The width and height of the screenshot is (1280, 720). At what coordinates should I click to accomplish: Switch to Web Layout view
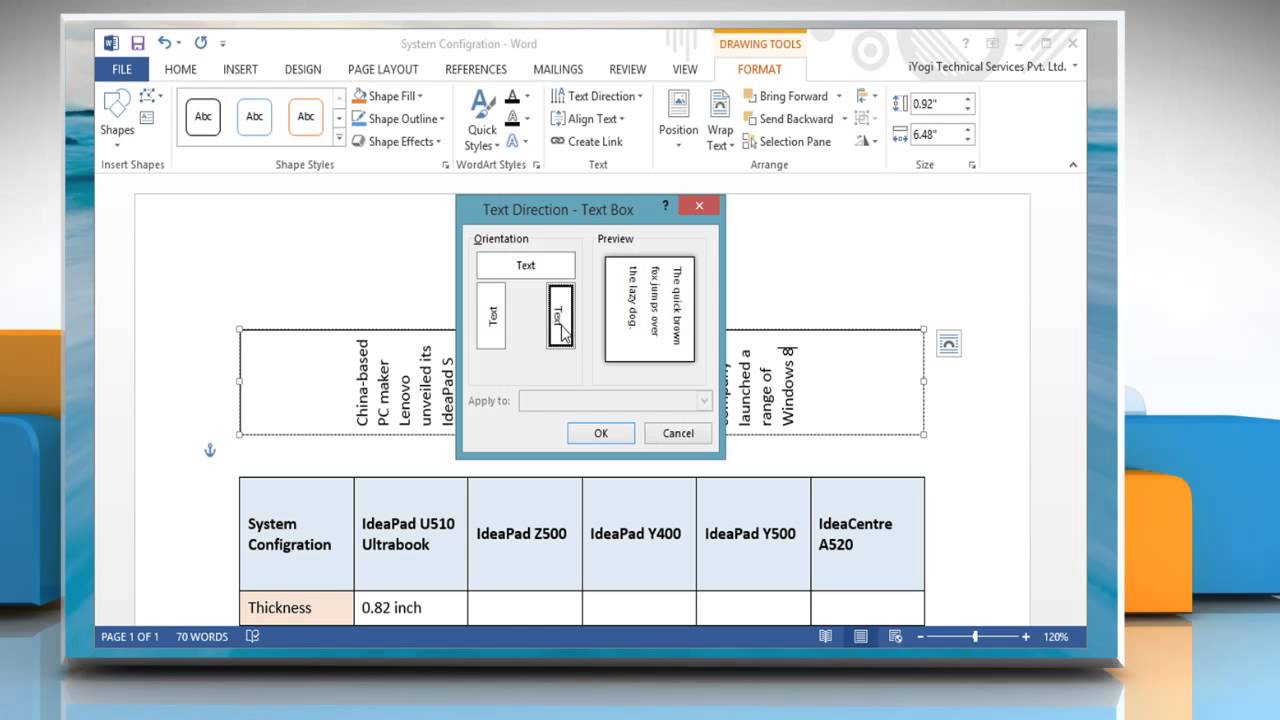pyautogui.click(x=895, y=636)
